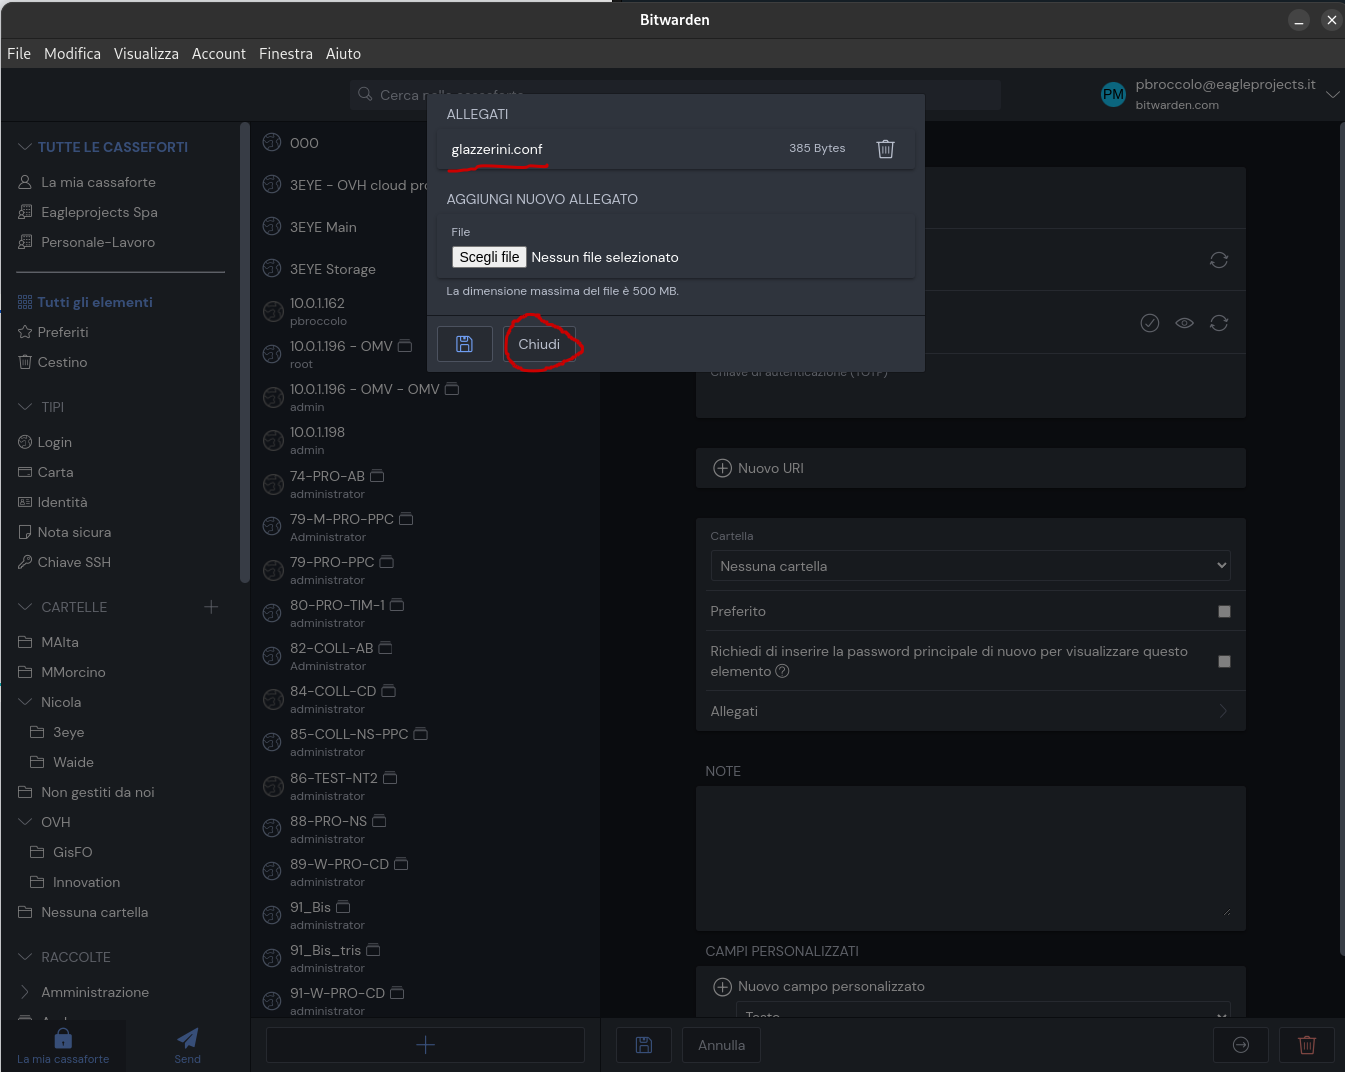Click the Chiudi button
This screenshot has width=1345, height=1072.
(x=539, y=344)
